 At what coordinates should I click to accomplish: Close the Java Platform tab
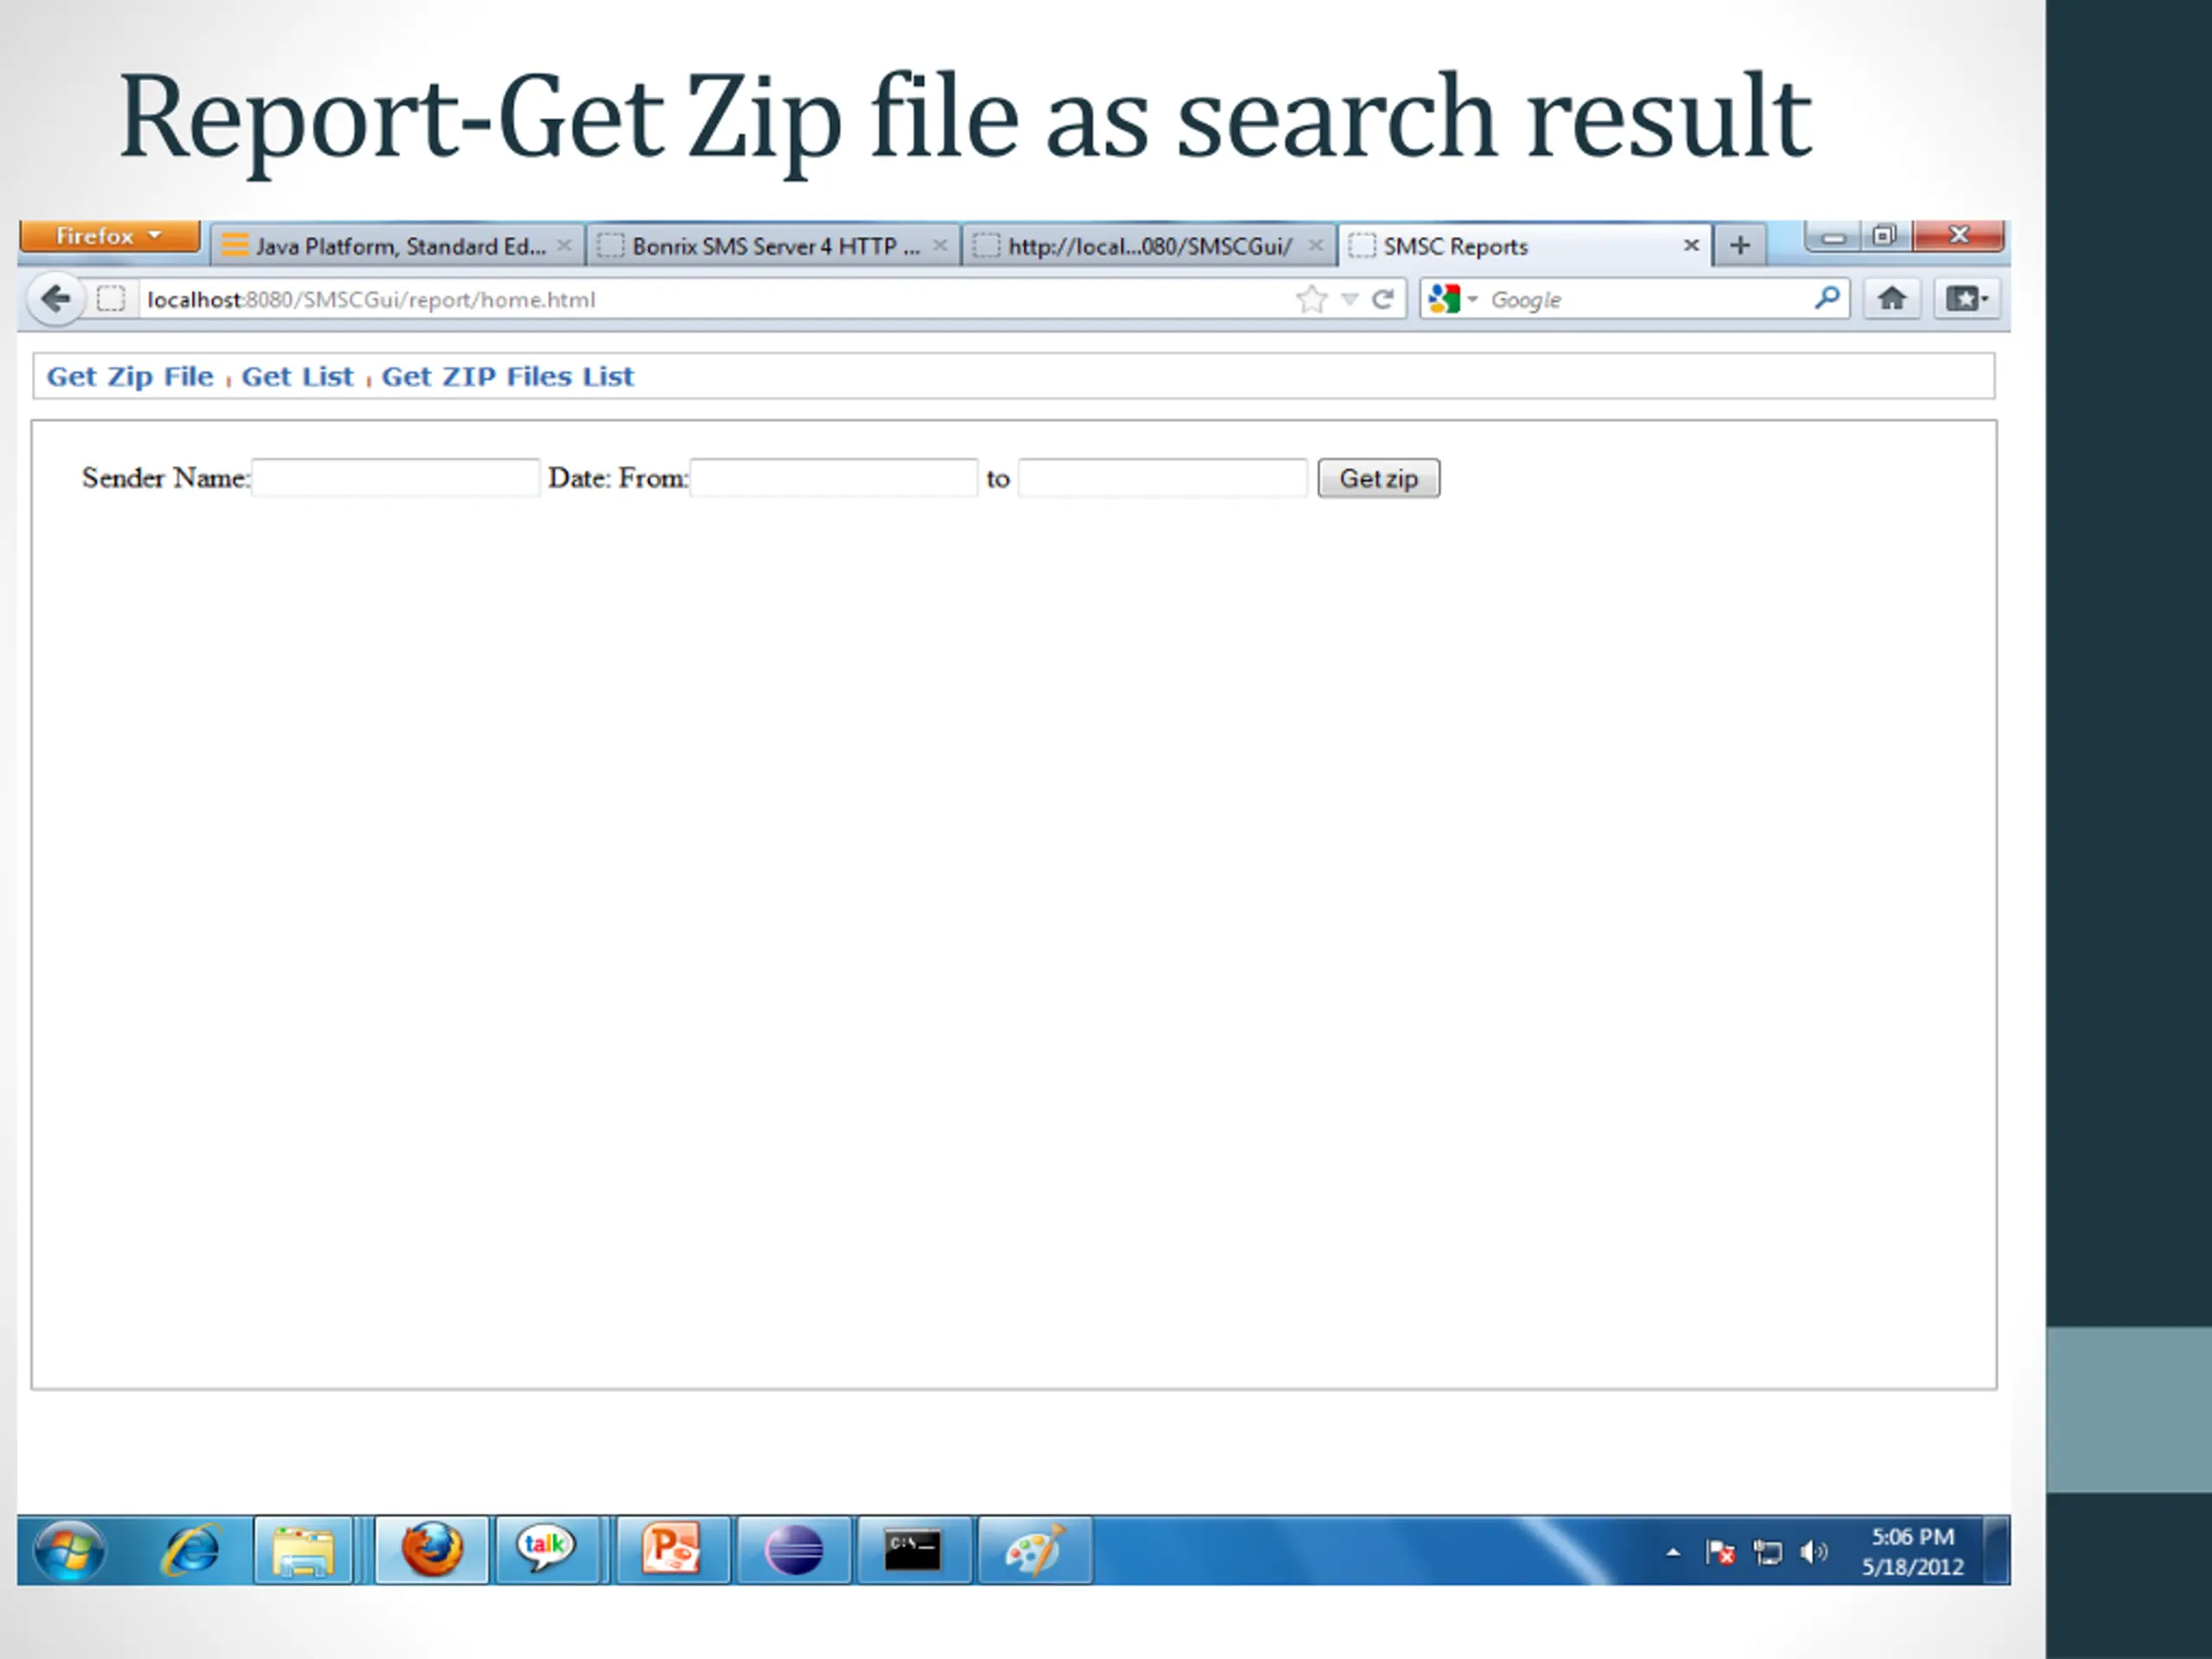point(564,245)
